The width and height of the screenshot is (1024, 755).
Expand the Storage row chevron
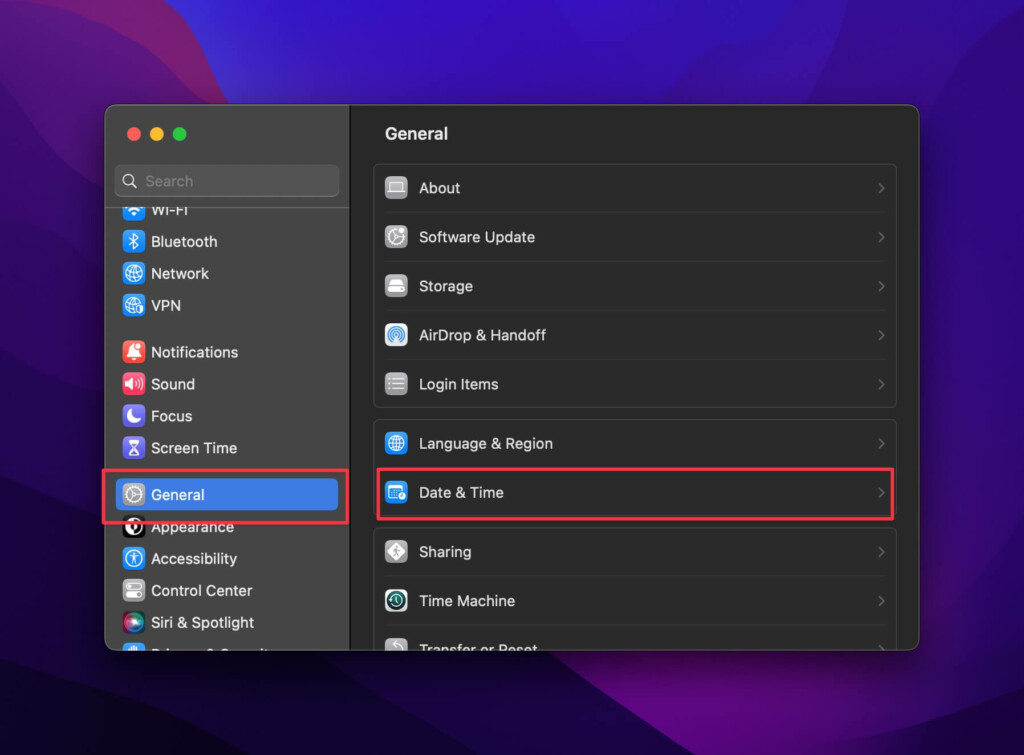tap(880, 286)
